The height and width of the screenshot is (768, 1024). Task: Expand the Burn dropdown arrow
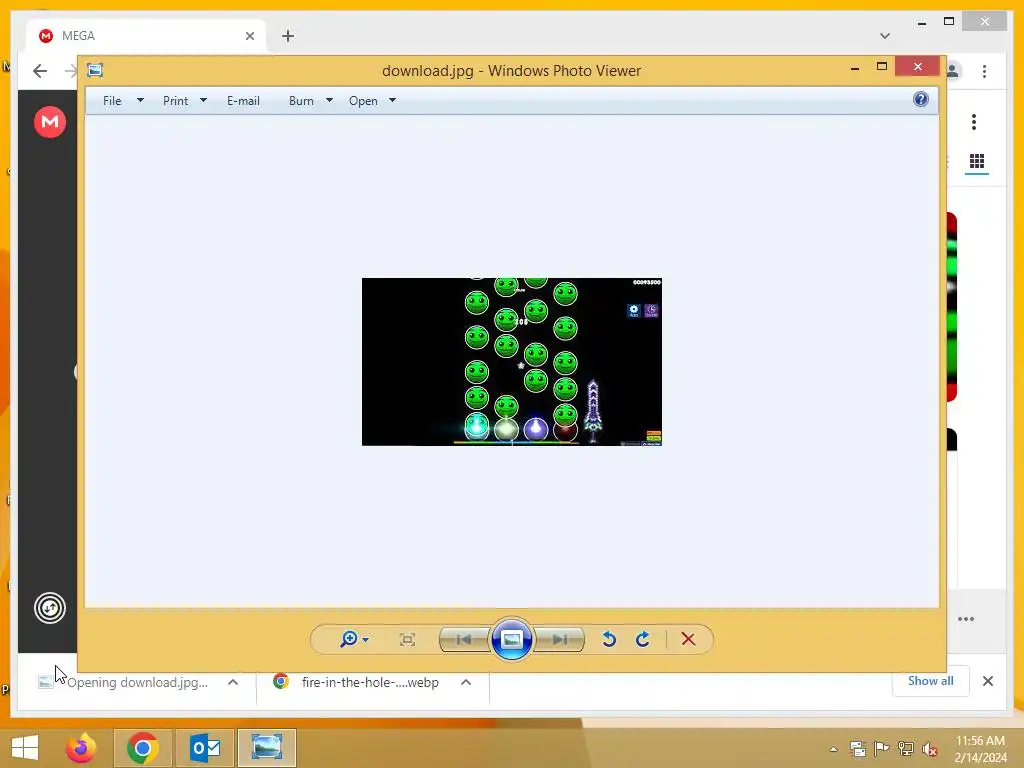tap(329, 101)
